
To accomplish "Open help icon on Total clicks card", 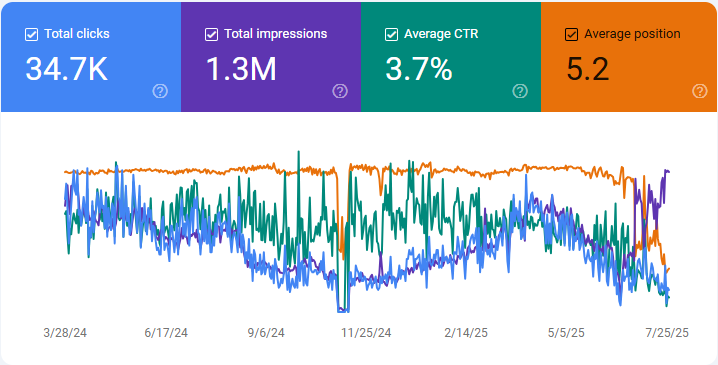I will (x=160, y=91).
